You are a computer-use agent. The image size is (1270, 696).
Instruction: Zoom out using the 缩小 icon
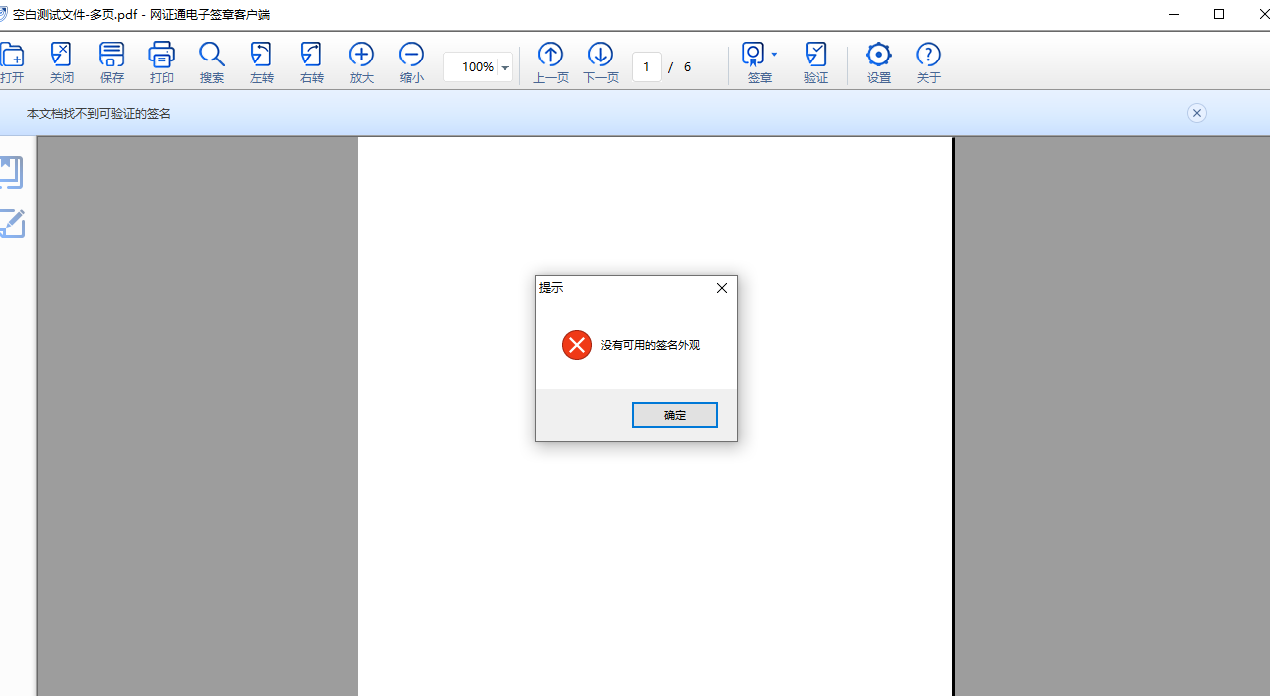pyautogui.click(x=411, y=56)
